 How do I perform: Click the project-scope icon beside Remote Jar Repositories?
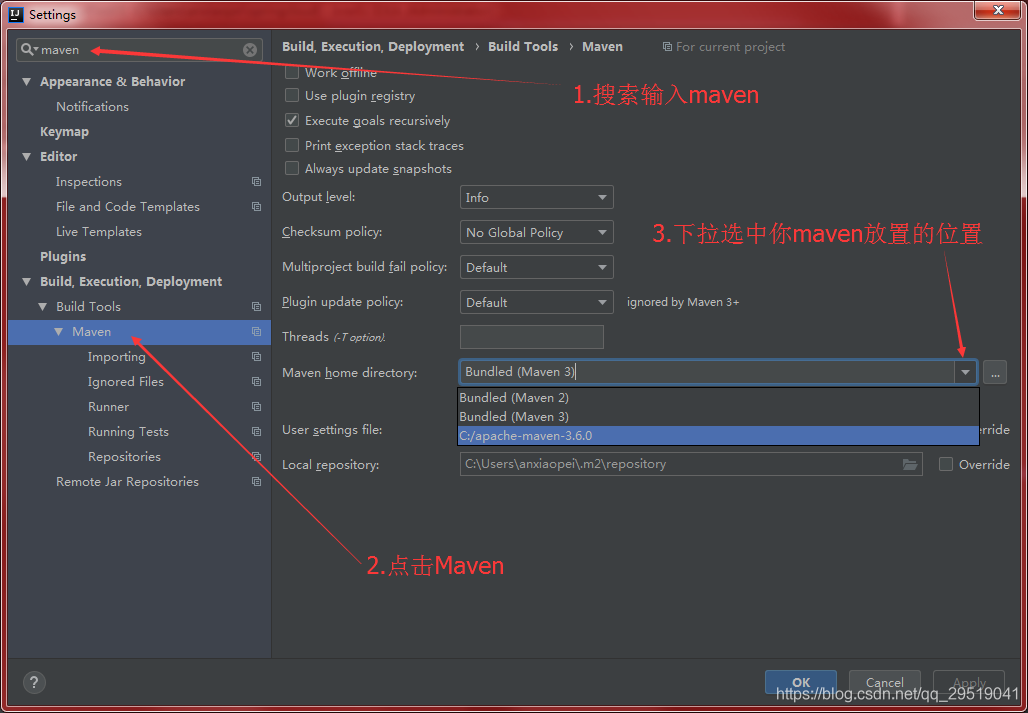(256, 482)
